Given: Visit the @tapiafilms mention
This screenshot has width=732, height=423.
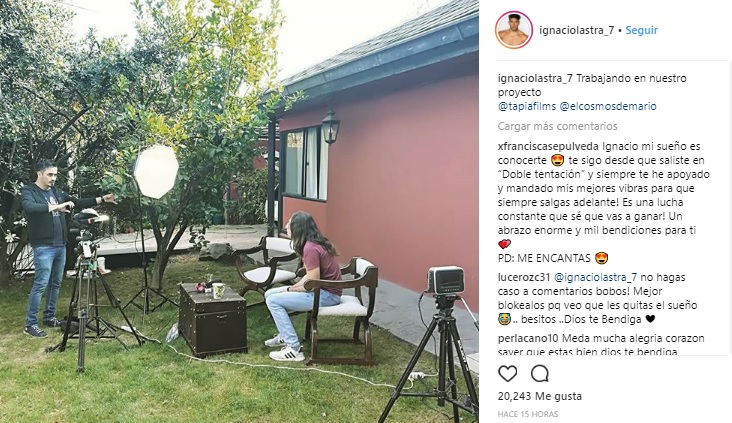Looking at the screenshot, I should click(527, 106).
